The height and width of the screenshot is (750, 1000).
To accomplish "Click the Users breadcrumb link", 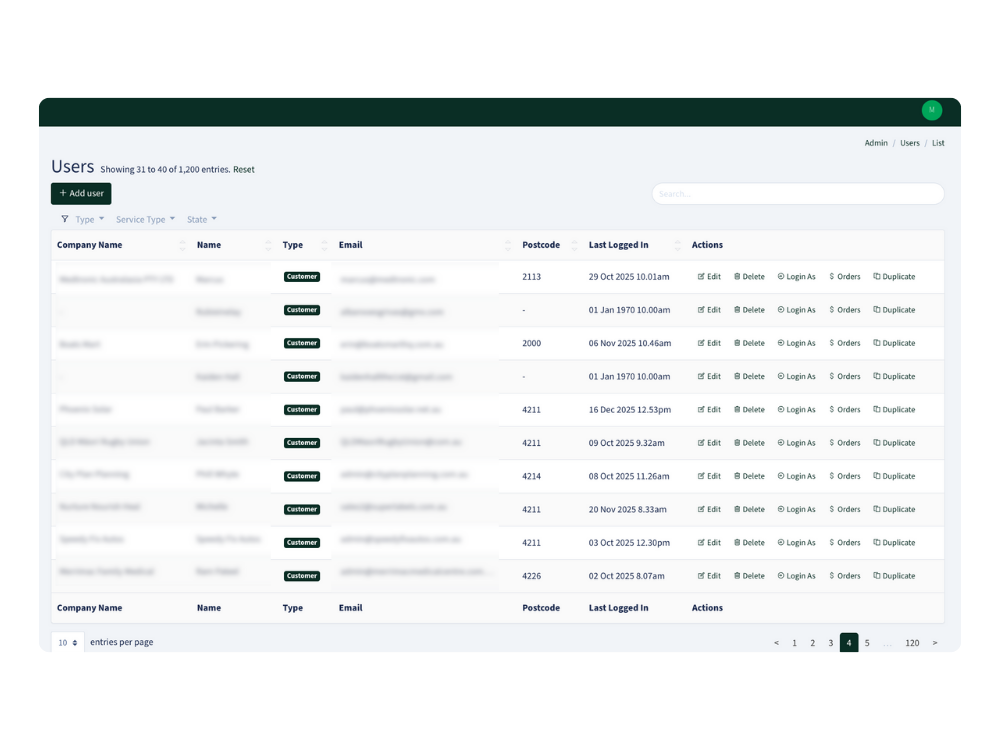I will pos(909,142).
